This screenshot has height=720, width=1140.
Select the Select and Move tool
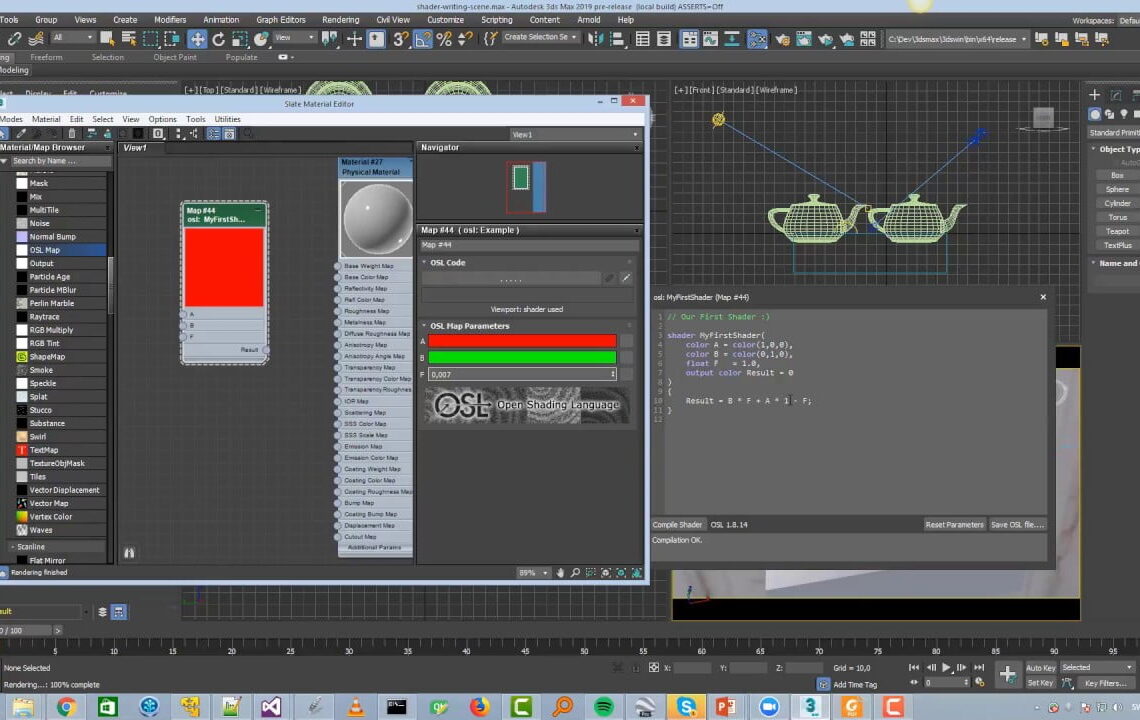coord(197,39)
